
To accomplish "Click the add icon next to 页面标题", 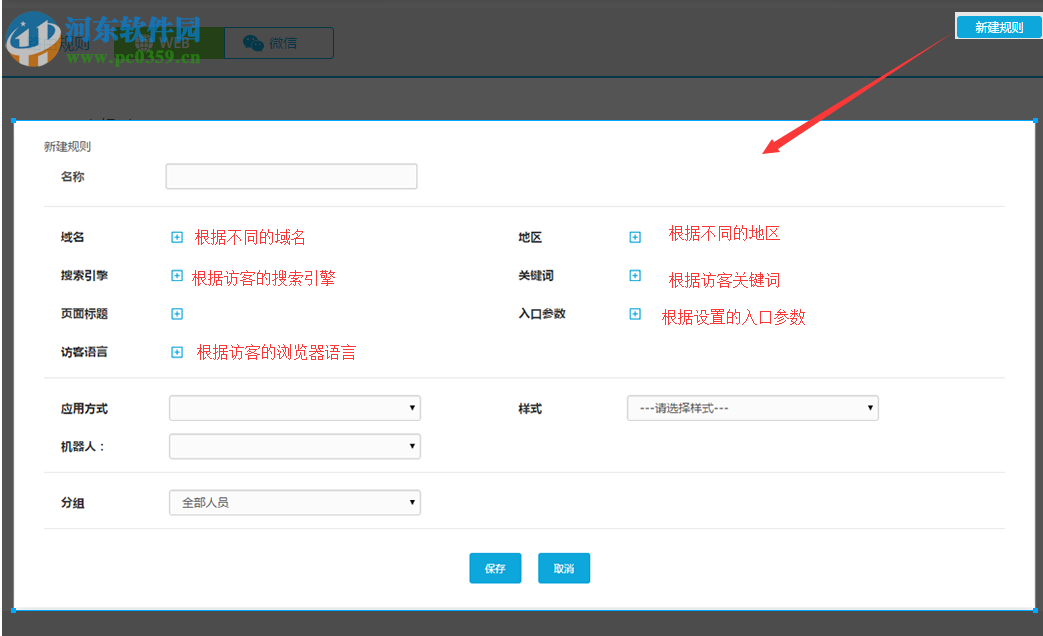I will [x=177, y=313].
